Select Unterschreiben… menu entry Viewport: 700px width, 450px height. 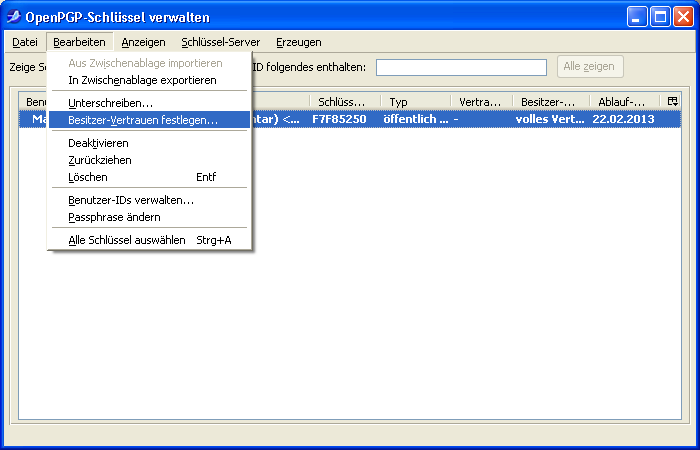(x=149, y=103)
